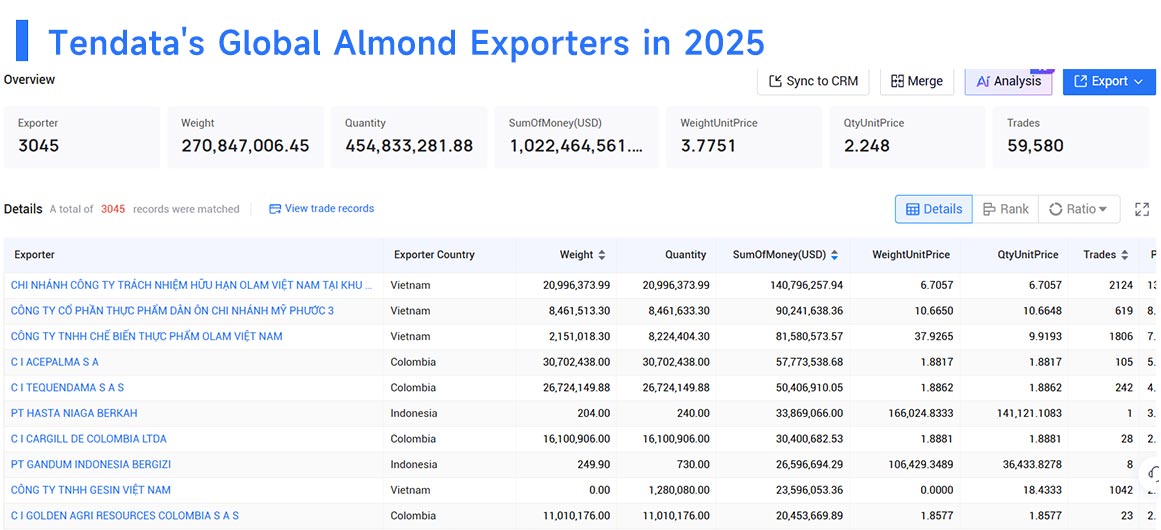This screenshot has width=1161, height=530.
Task: Click the Sync to CRM button
Action: [814, 81]
